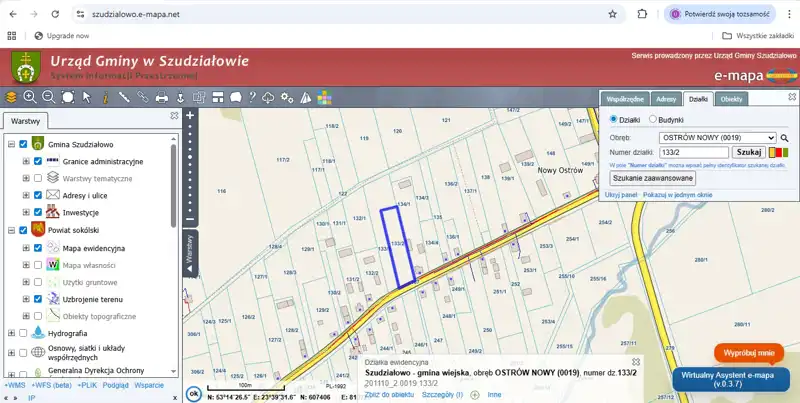Click the triangular prism toolbar icon

[x=306, y=97]
